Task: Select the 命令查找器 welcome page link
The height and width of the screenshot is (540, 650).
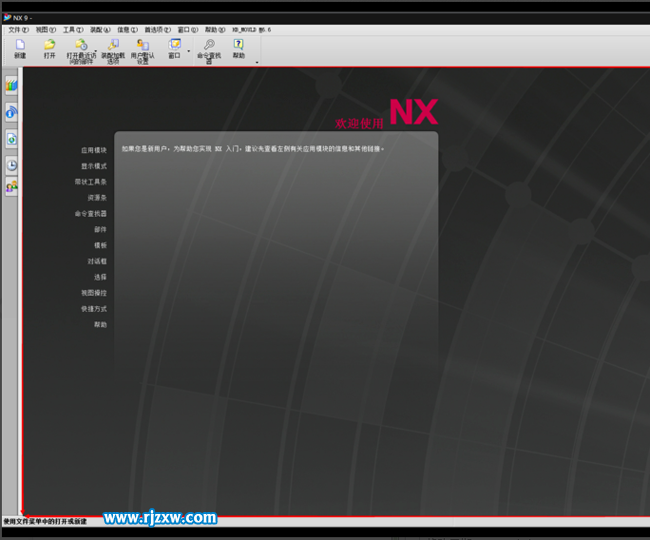Action: point(91,214)
